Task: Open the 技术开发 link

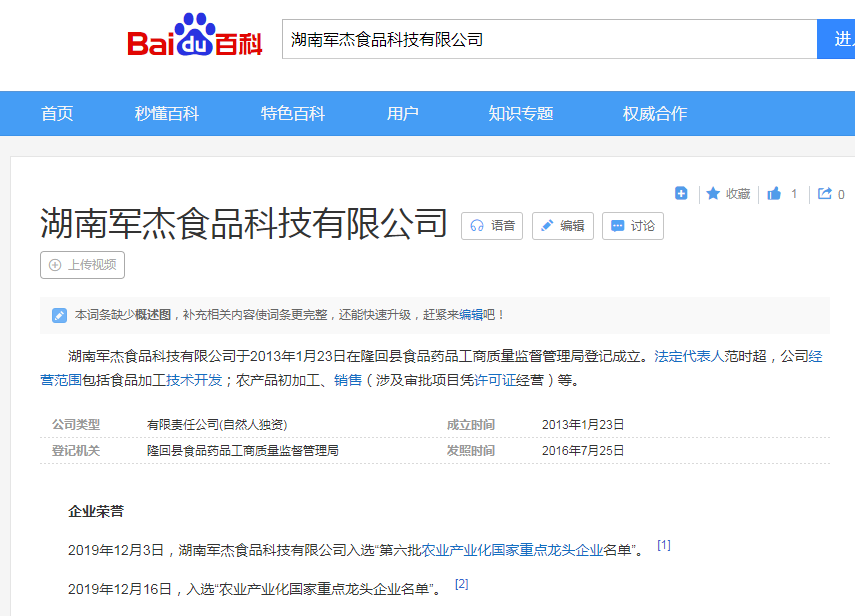Action: tap(194, 380)
